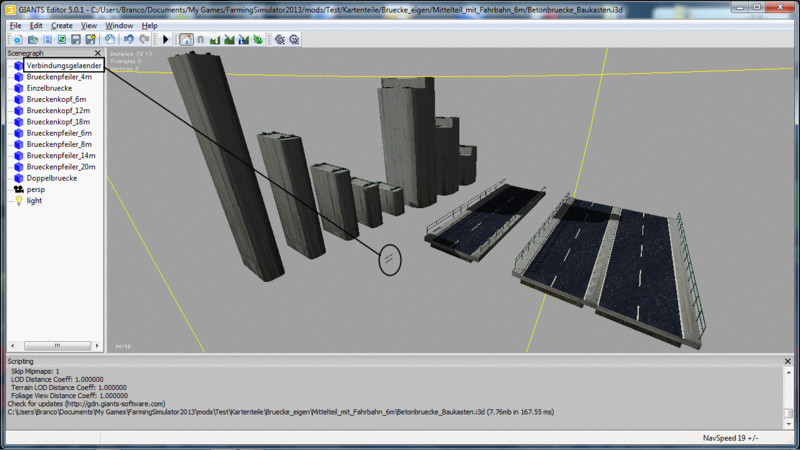Select the foliage paint tool icon
Image resolution: width=800 pixels, height=450 pixels.
(x=258, y=39)
